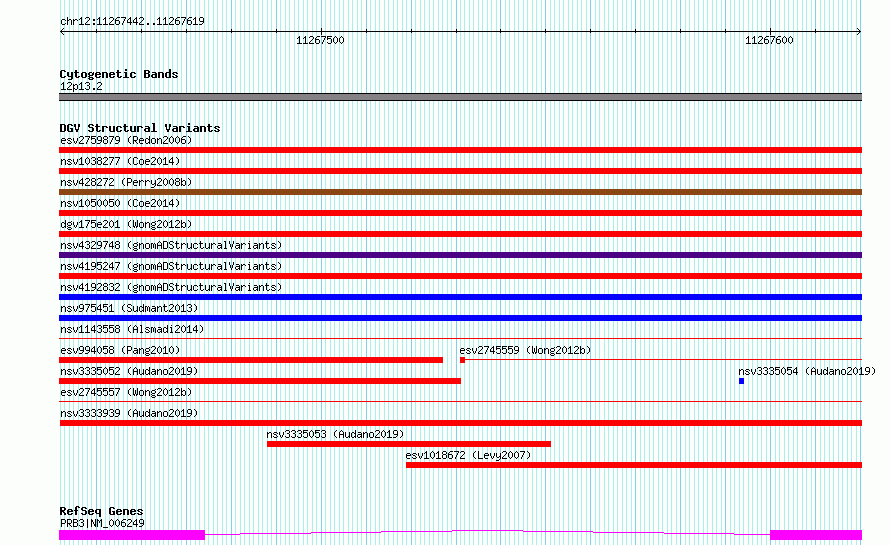
Task: Open variant esv2759879 (Redon2006)
Action: click(x=126, y=140)
